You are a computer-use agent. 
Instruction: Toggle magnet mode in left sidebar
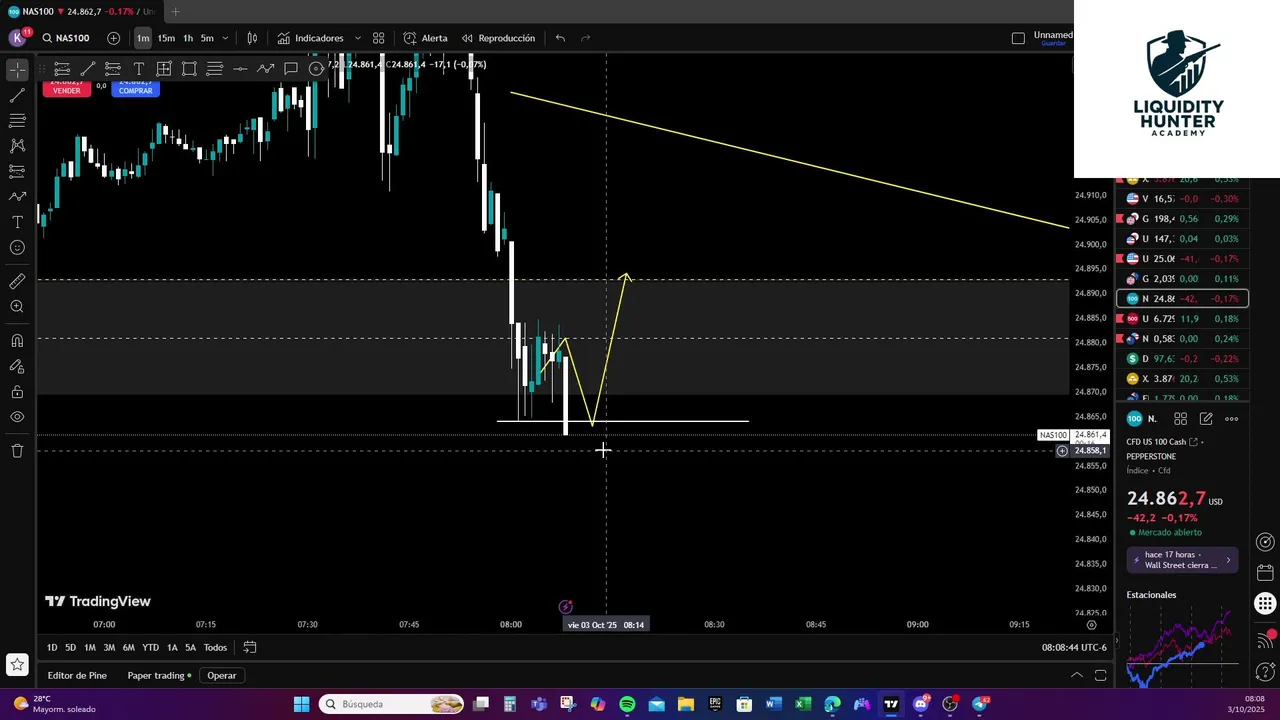tap(17, 341)
